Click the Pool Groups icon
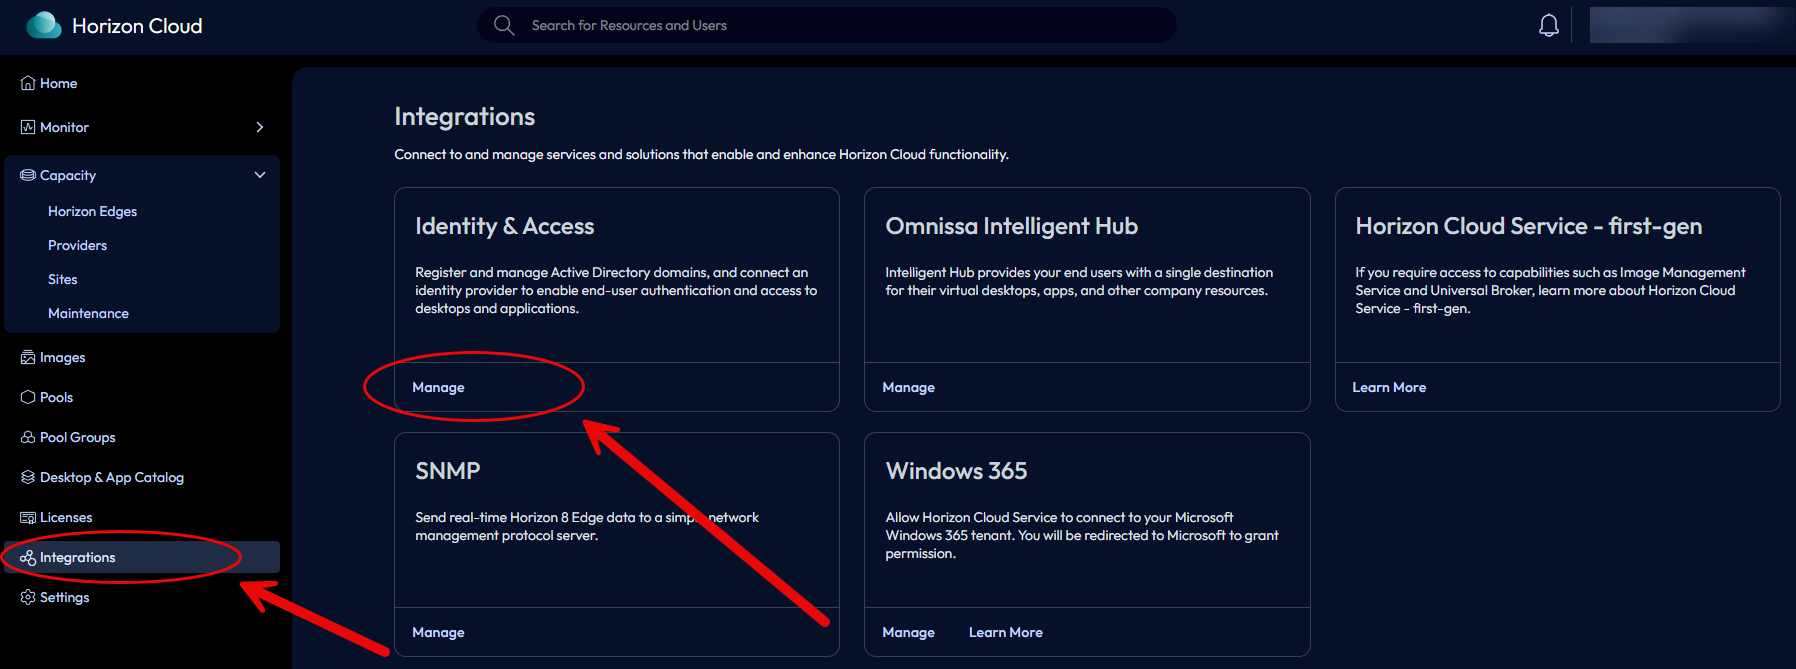 pyautogui.click(x=28, y=437)
